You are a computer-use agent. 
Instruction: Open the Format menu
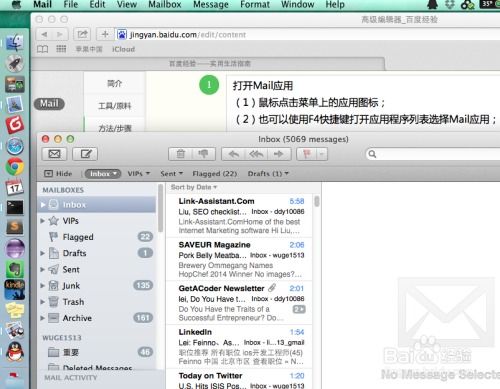click(x=255, y=5)
